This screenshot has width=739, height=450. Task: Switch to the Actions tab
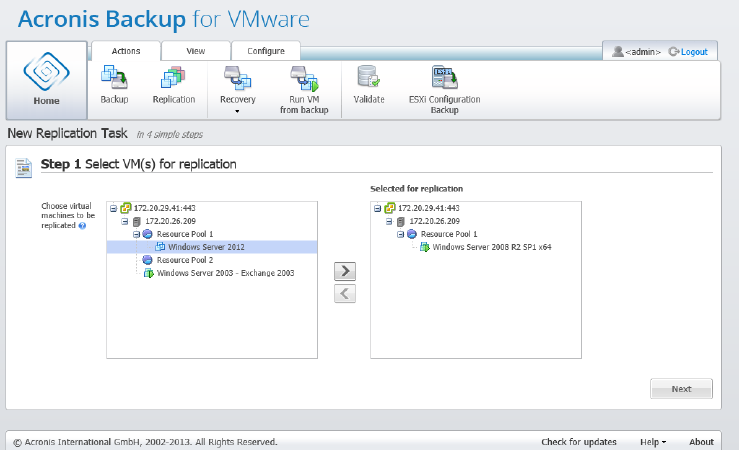click(126, 51)
